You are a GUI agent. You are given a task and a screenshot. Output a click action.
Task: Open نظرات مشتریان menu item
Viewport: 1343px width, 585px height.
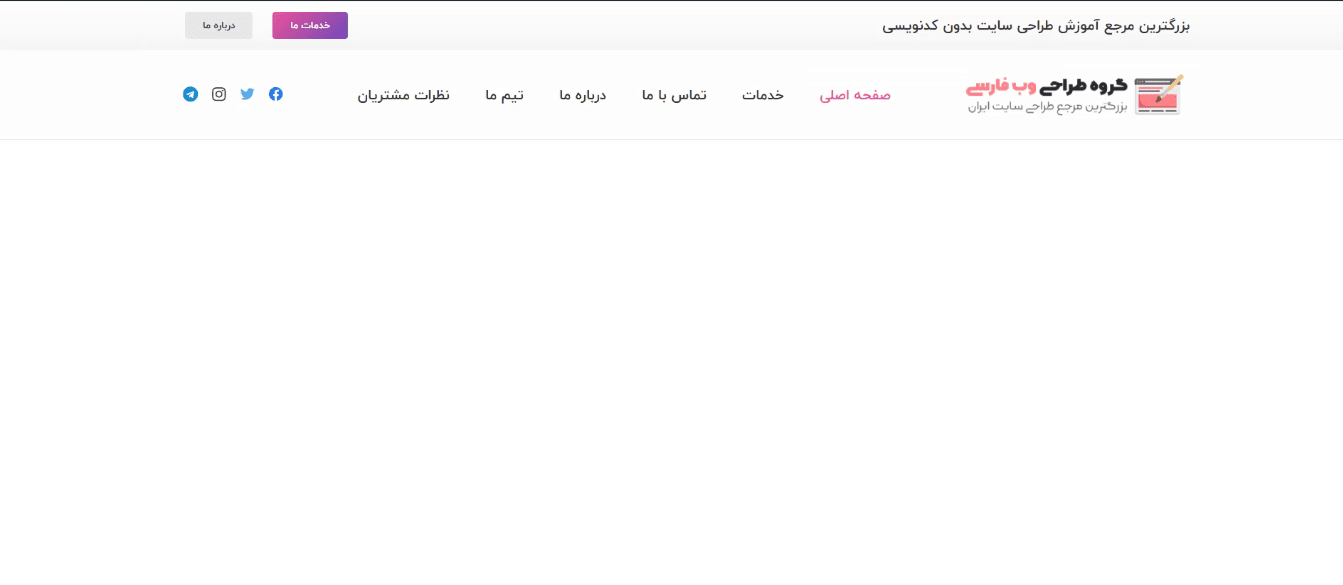404,95
